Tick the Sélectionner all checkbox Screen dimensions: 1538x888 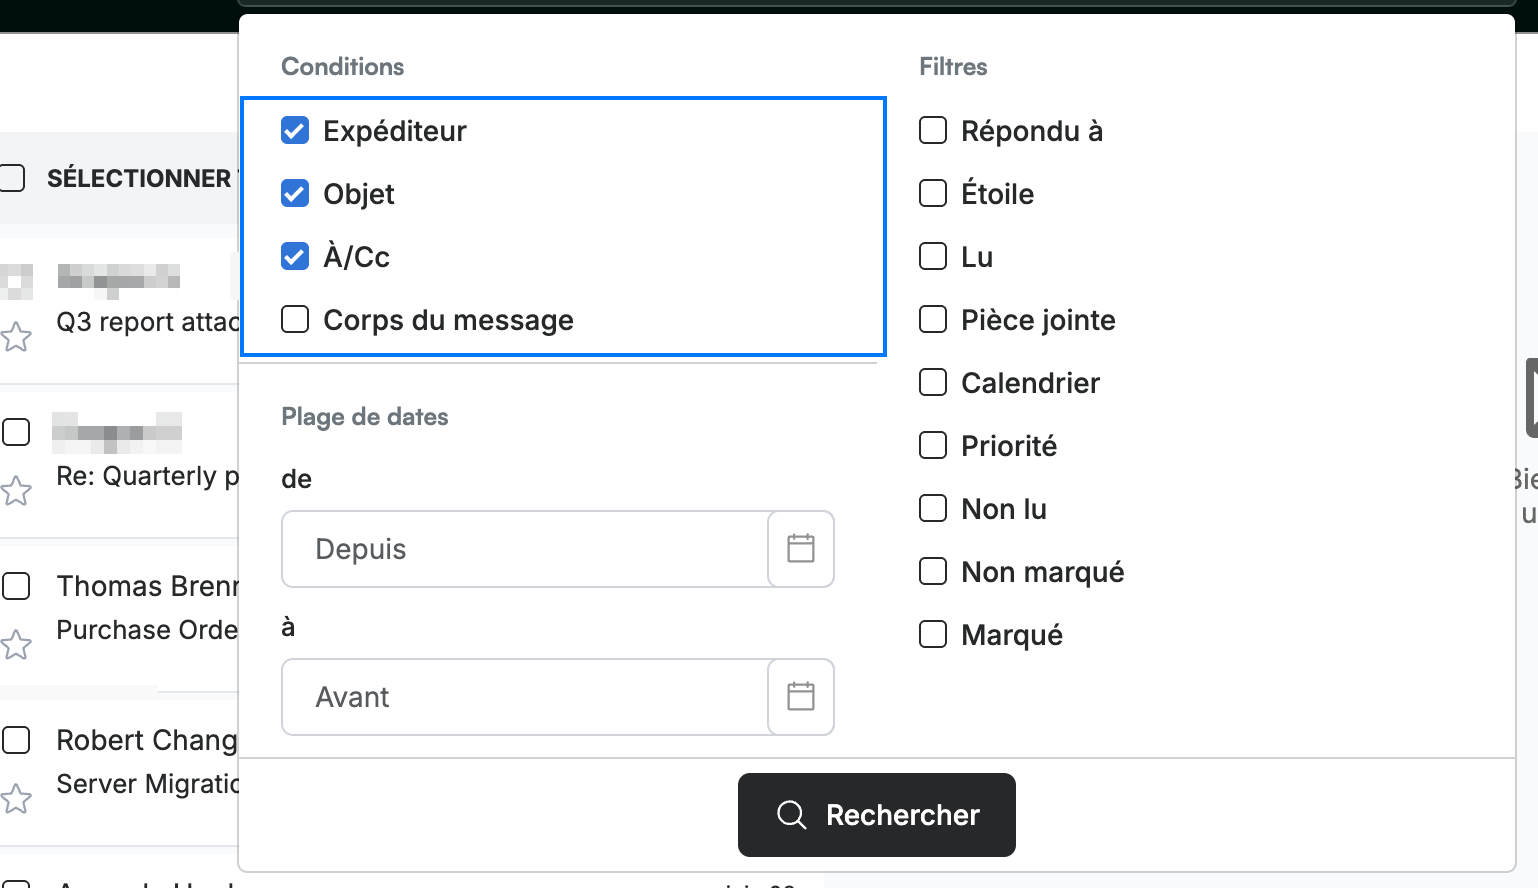pyautogui.click(x=12, y=178)
